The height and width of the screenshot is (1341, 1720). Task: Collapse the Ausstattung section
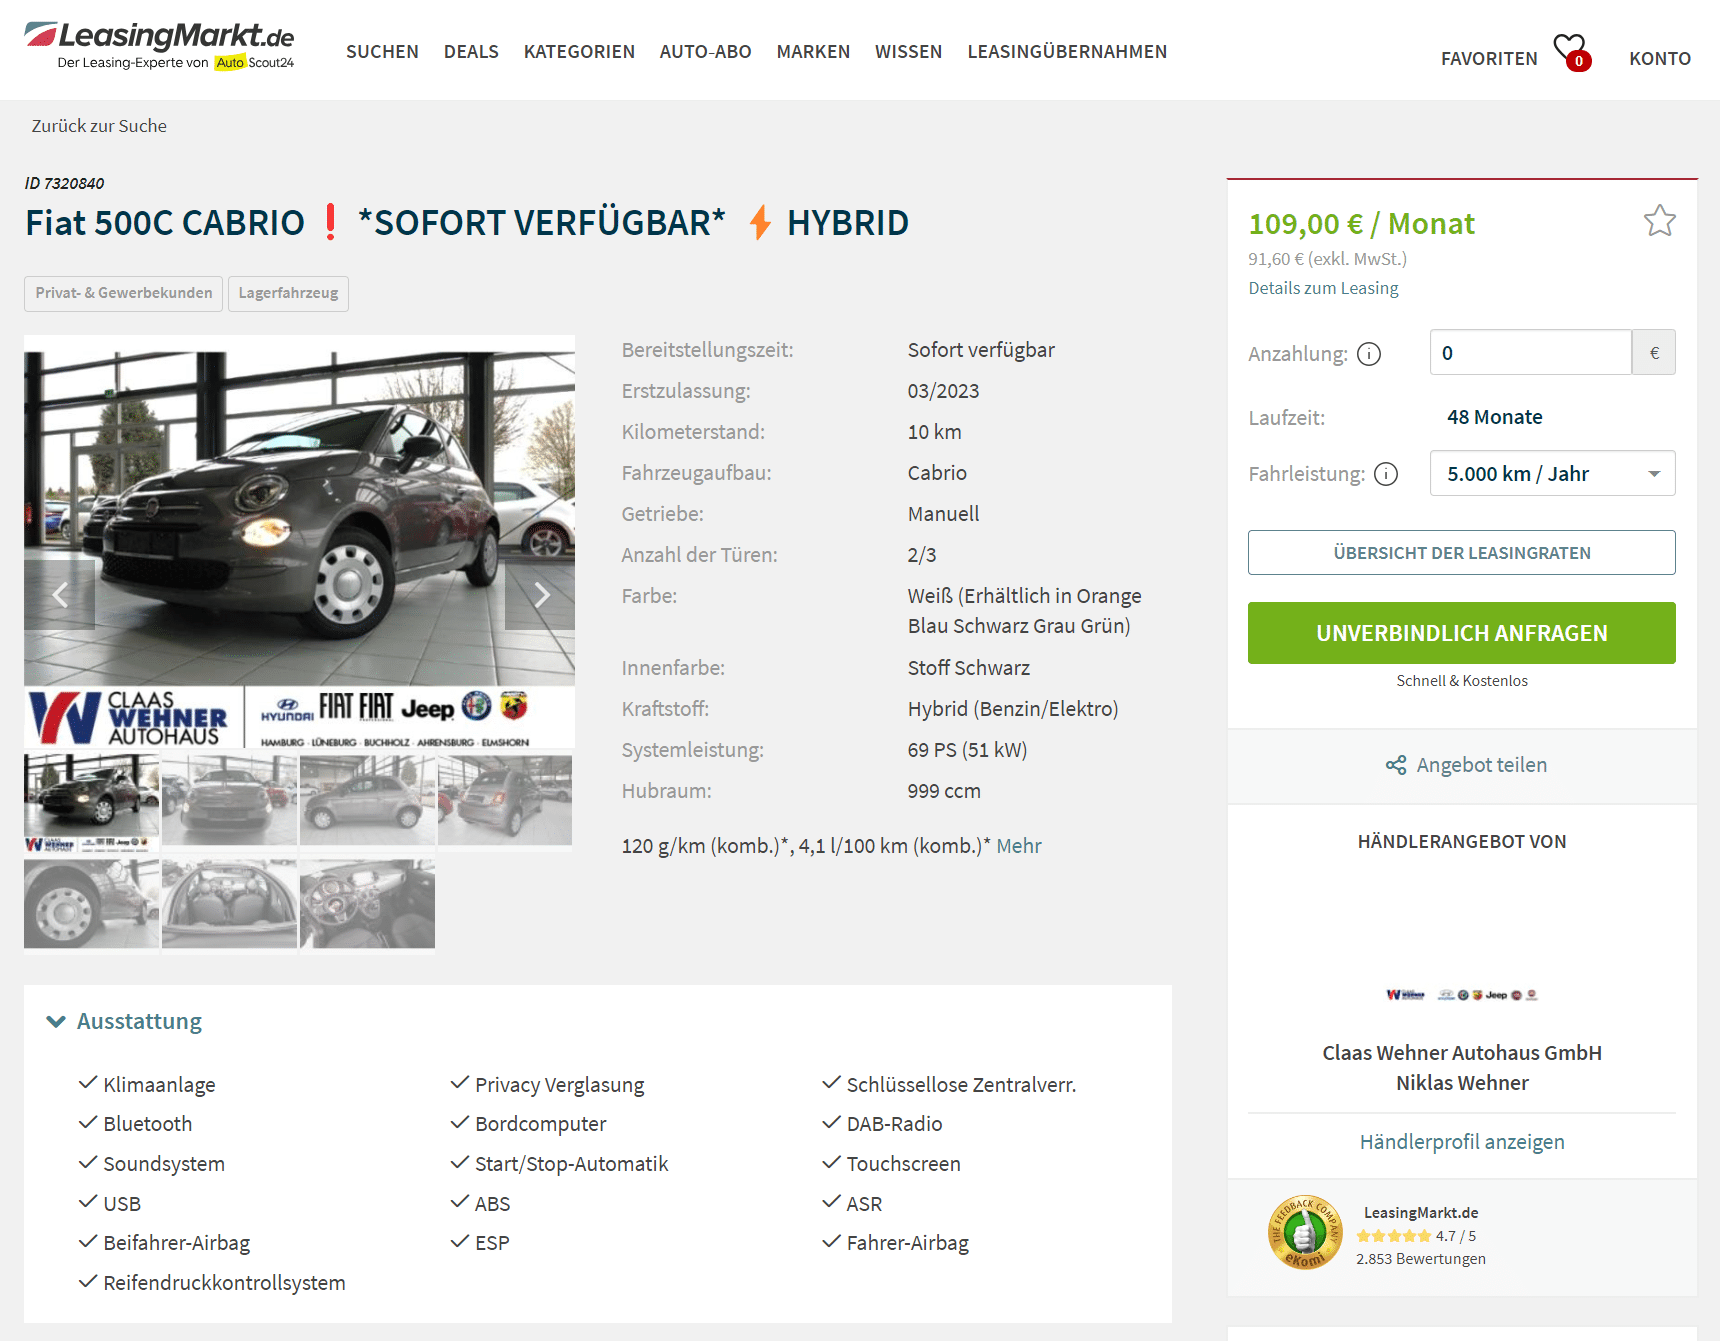pyautogui.click(x=125, y=1021)
